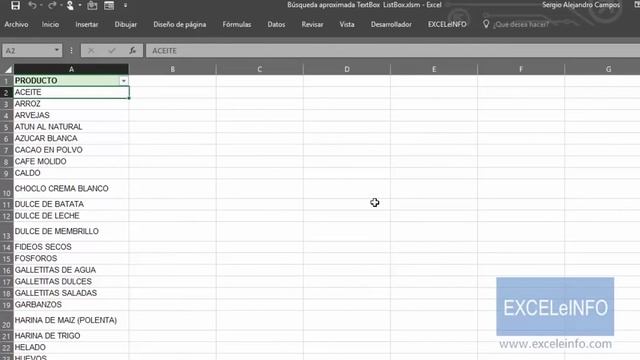The height and width of the screenshot is (360, 640).
Task: Select column A header
Action: (x=71, y=69)
